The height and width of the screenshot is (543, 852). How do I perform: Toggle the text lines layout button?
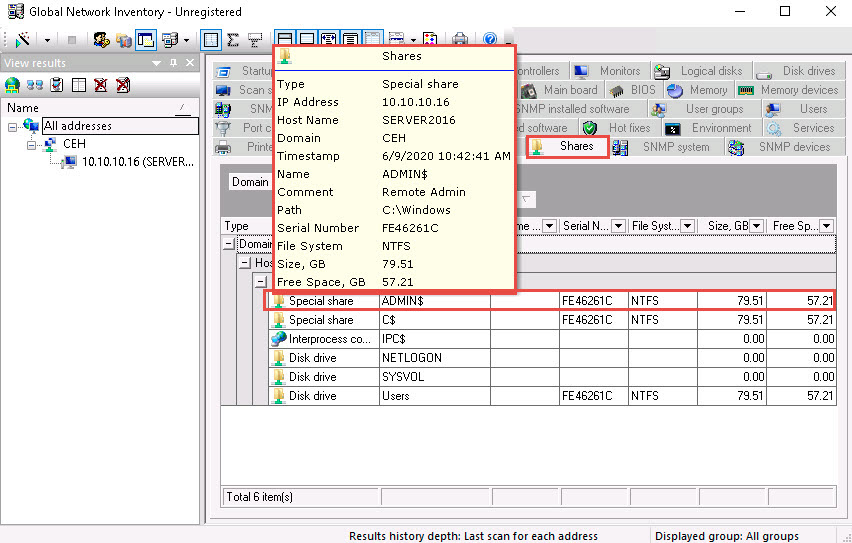coord(350,38)
